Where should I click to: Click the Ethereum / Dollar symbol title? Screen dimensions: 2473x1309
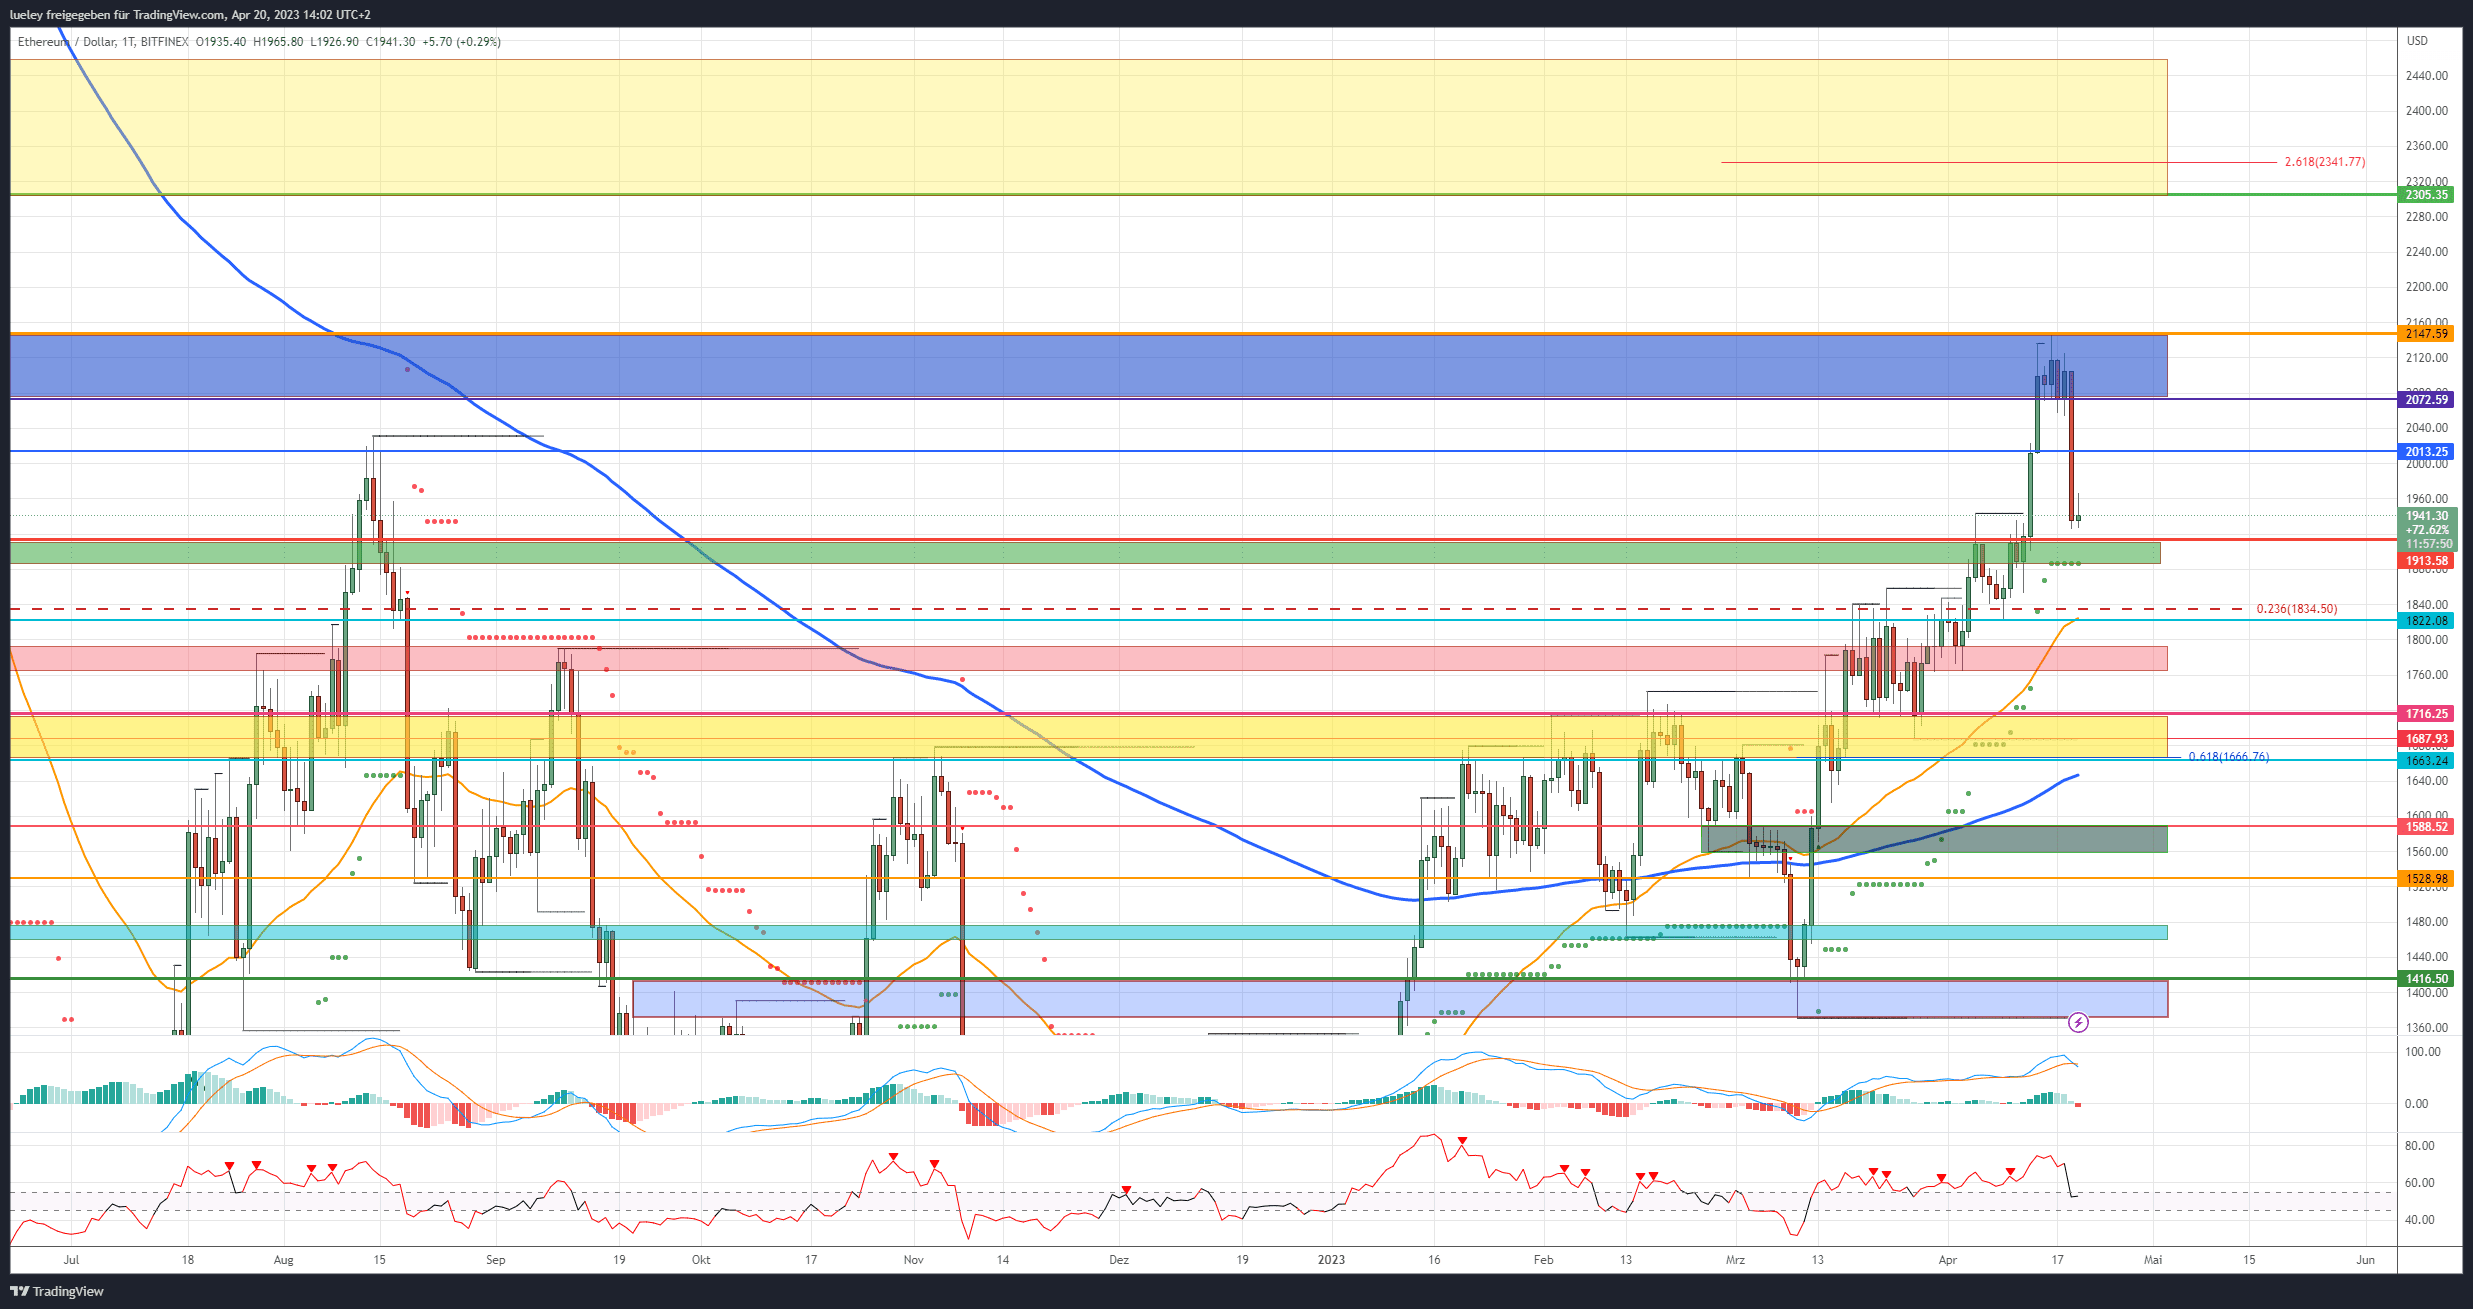point(67,42)
